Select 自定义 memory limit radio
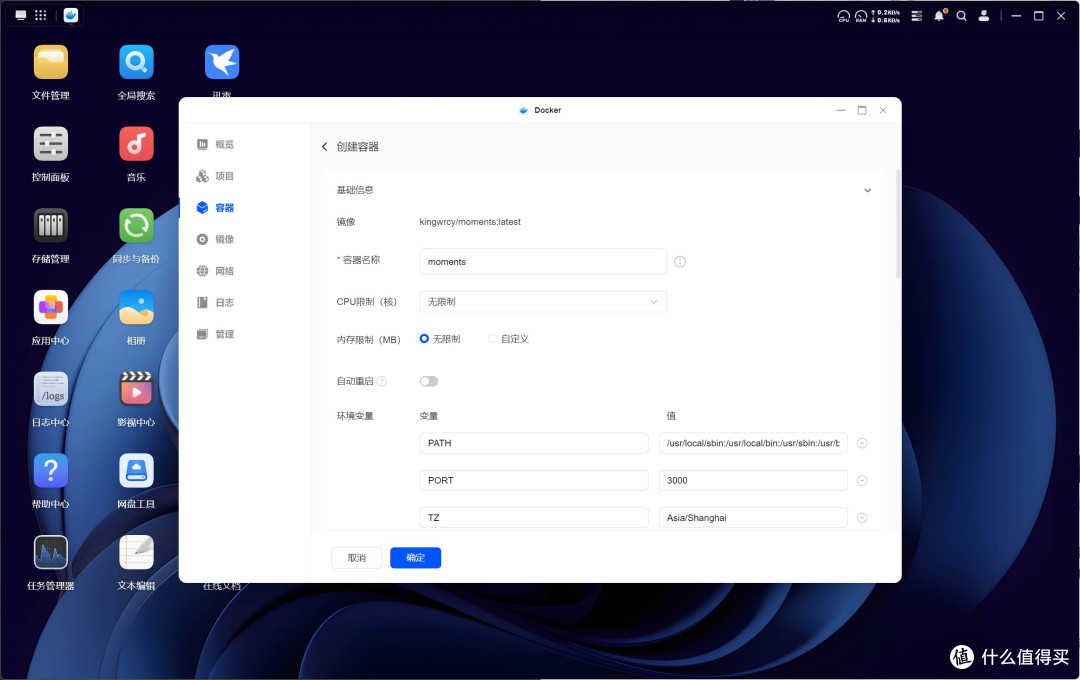This screenshot has height=680, width=1080. pos(492,338)
